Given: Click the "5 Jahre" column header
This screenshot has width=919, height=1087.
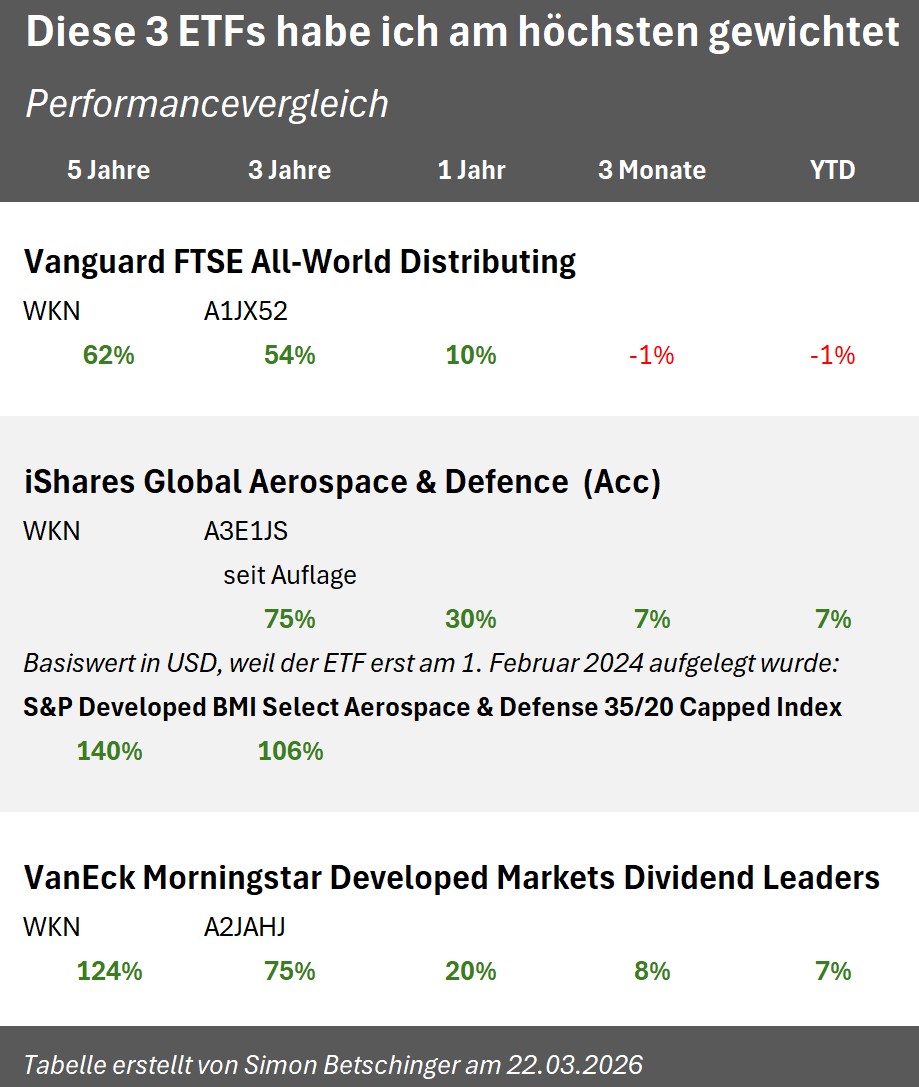Looking at the screenshot, I should point(108,170).
